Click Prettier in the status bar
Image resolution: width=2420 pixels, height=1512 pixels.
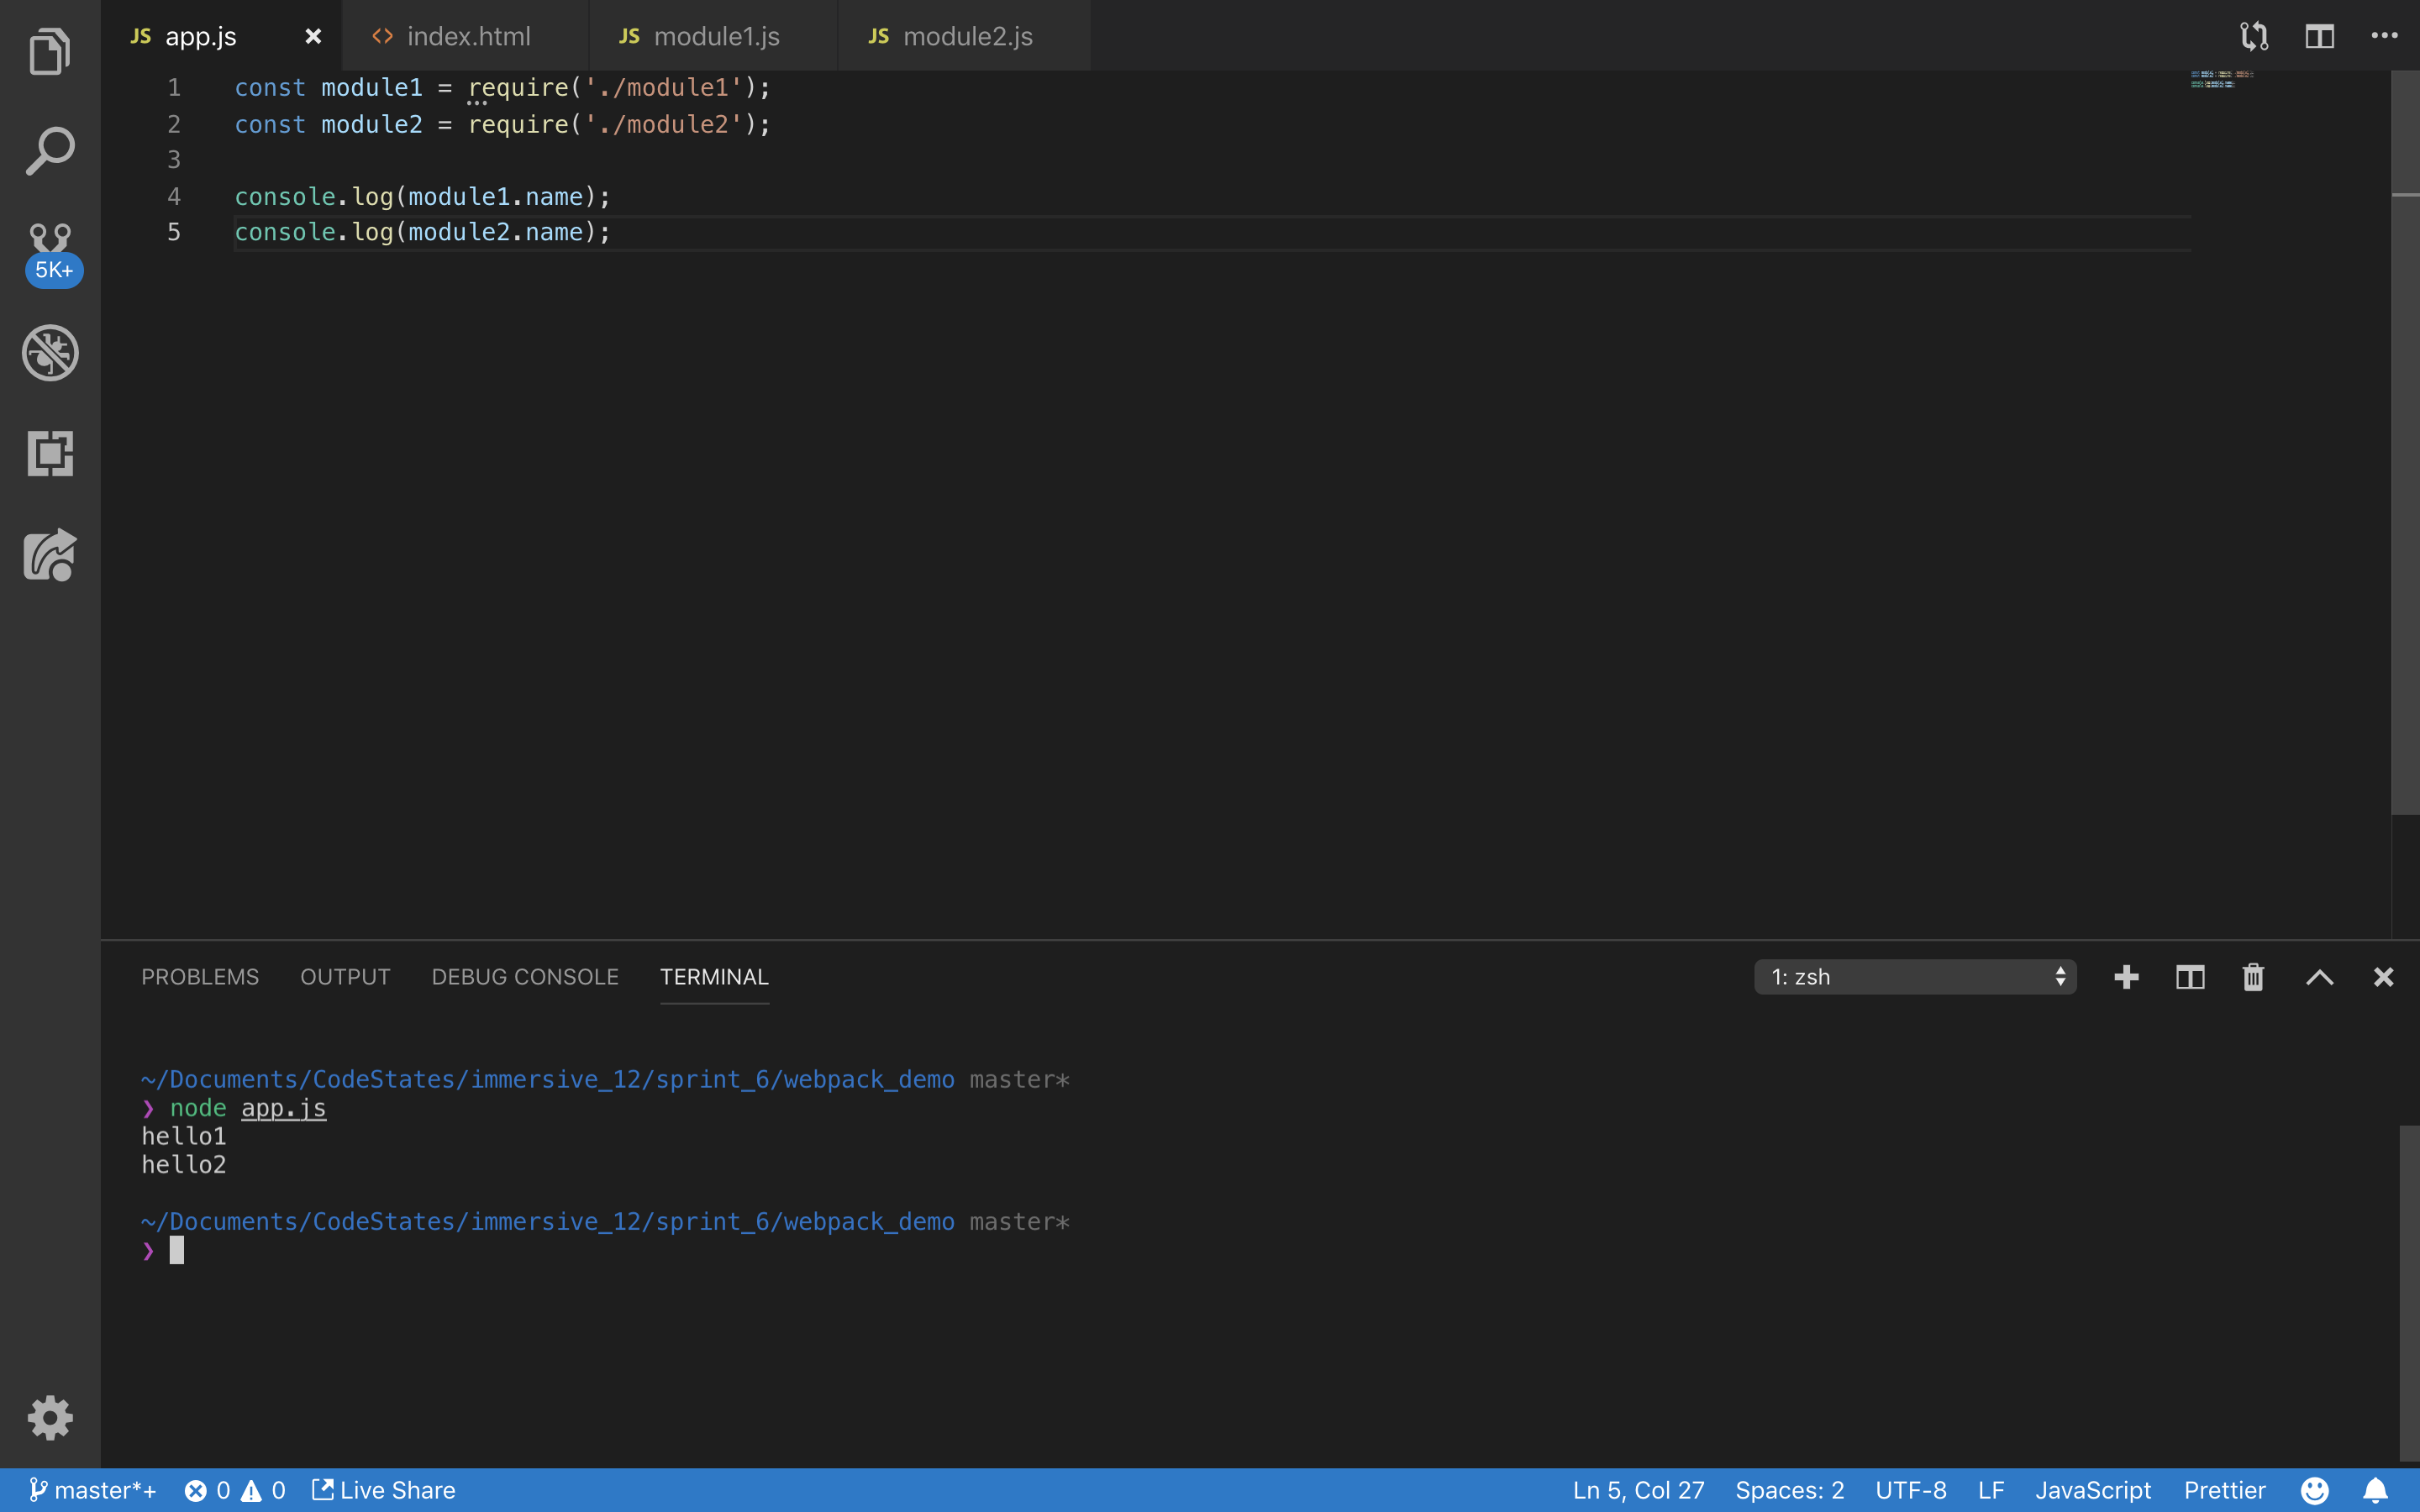(x=2224, y=1490)
